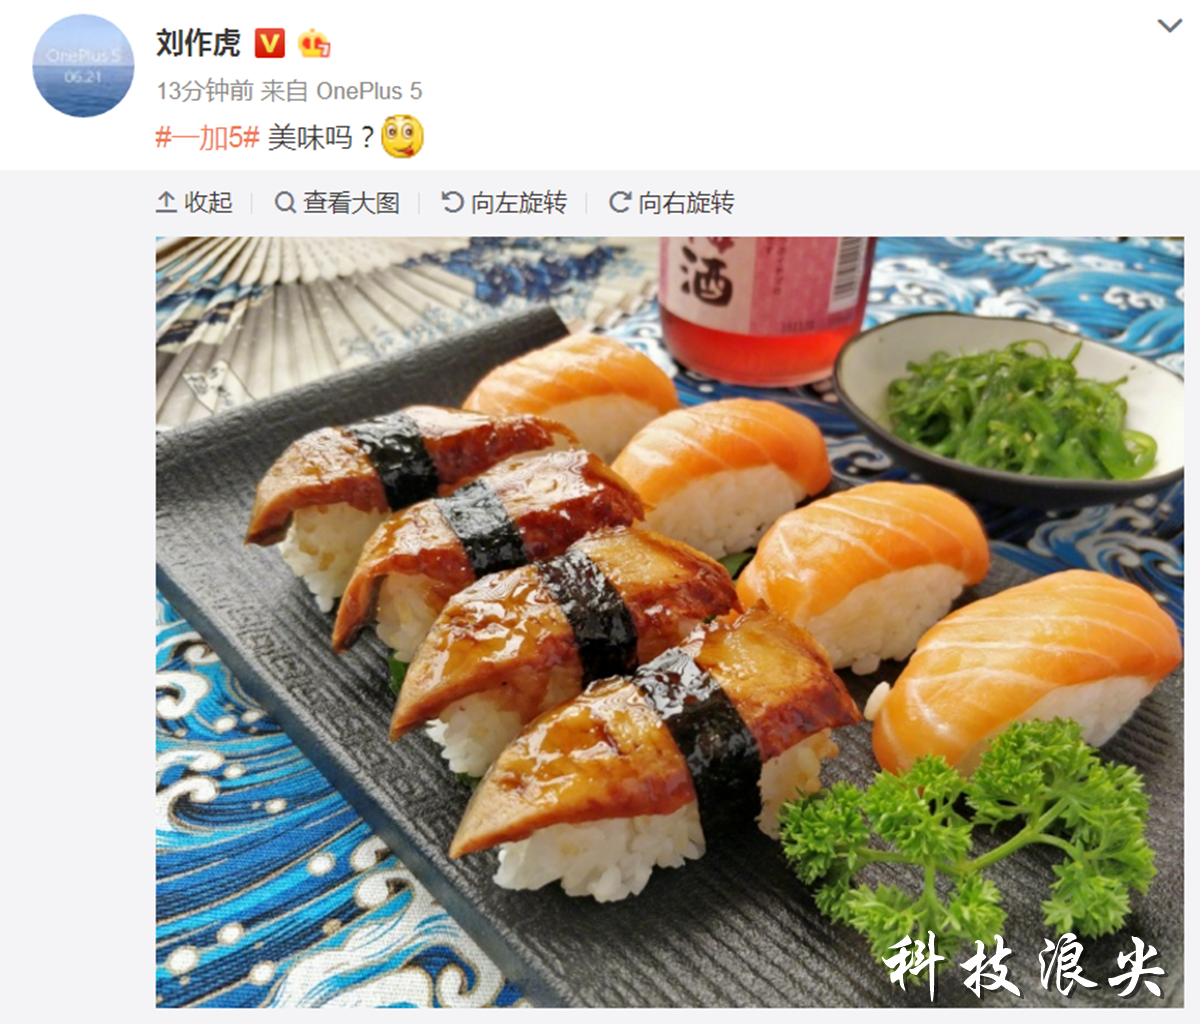Select the 向左旋转 rotate left label
Screen dimensions: 1200x1024
point(519,203)
